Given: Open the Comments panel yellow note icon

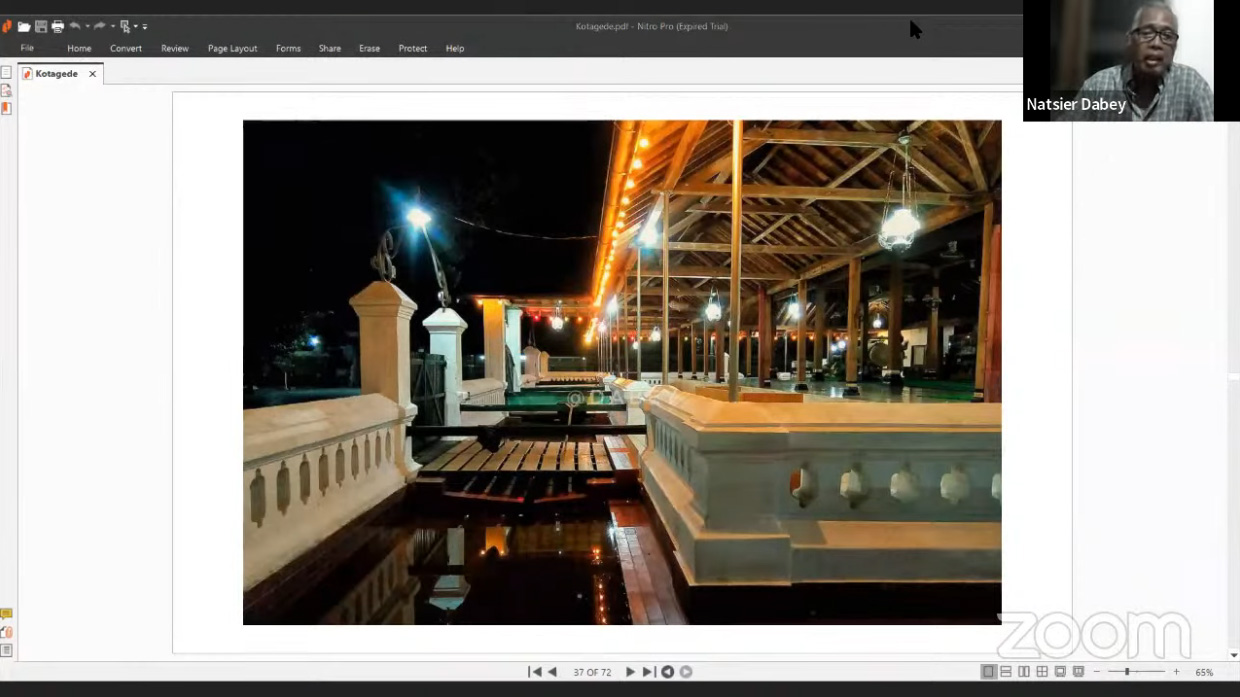Looking at the screenshot, I should [6, 614].
